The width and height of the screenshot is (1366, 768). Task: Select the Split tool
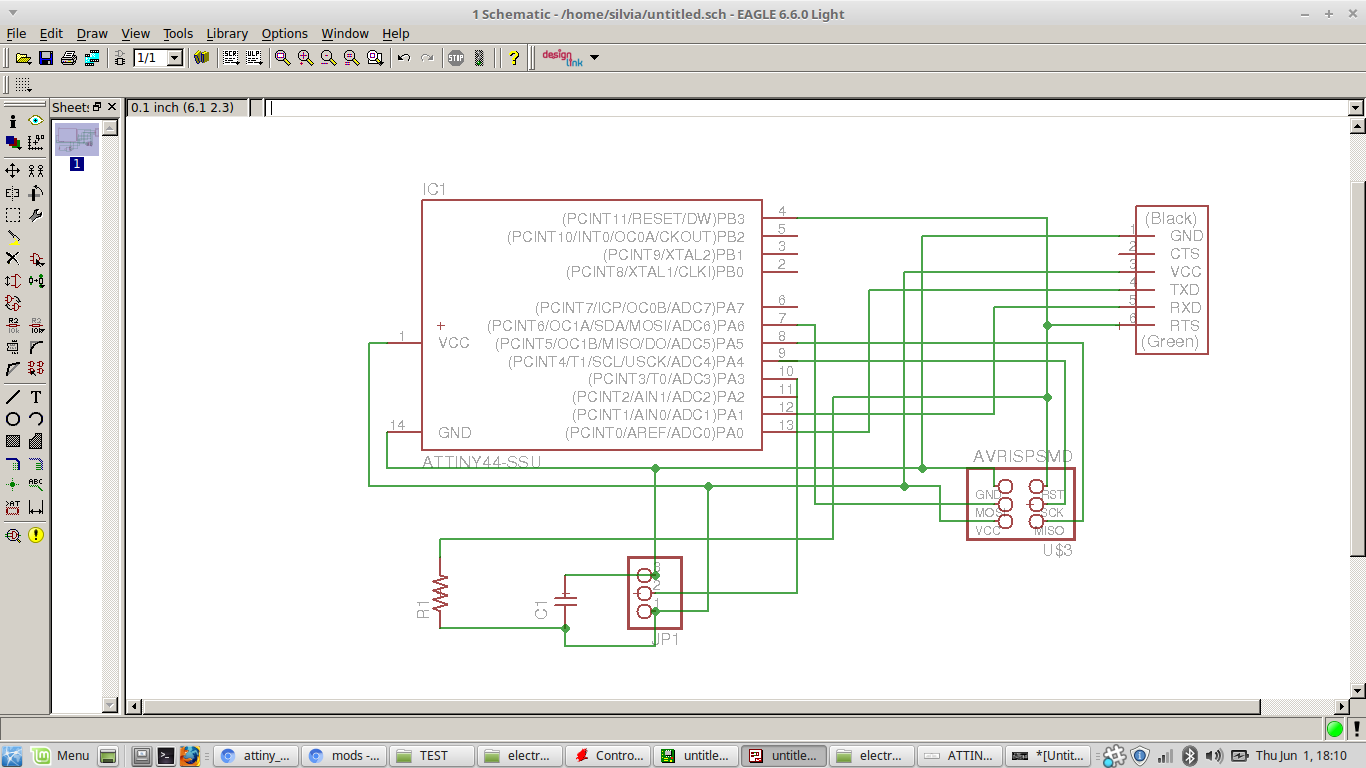tap(13, 369)
